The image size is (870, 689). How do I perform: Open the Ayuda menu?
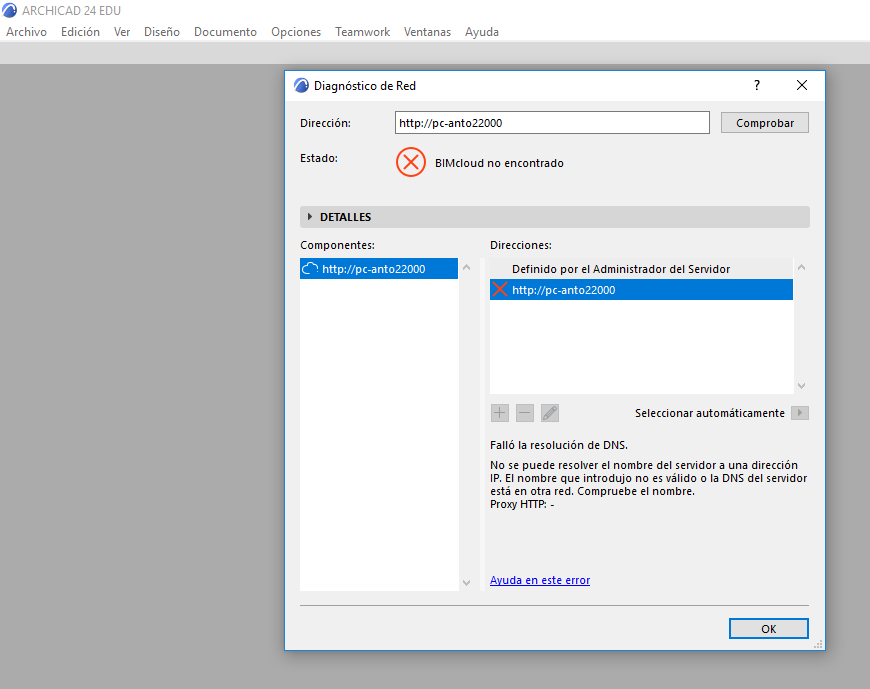click(482, 32)
